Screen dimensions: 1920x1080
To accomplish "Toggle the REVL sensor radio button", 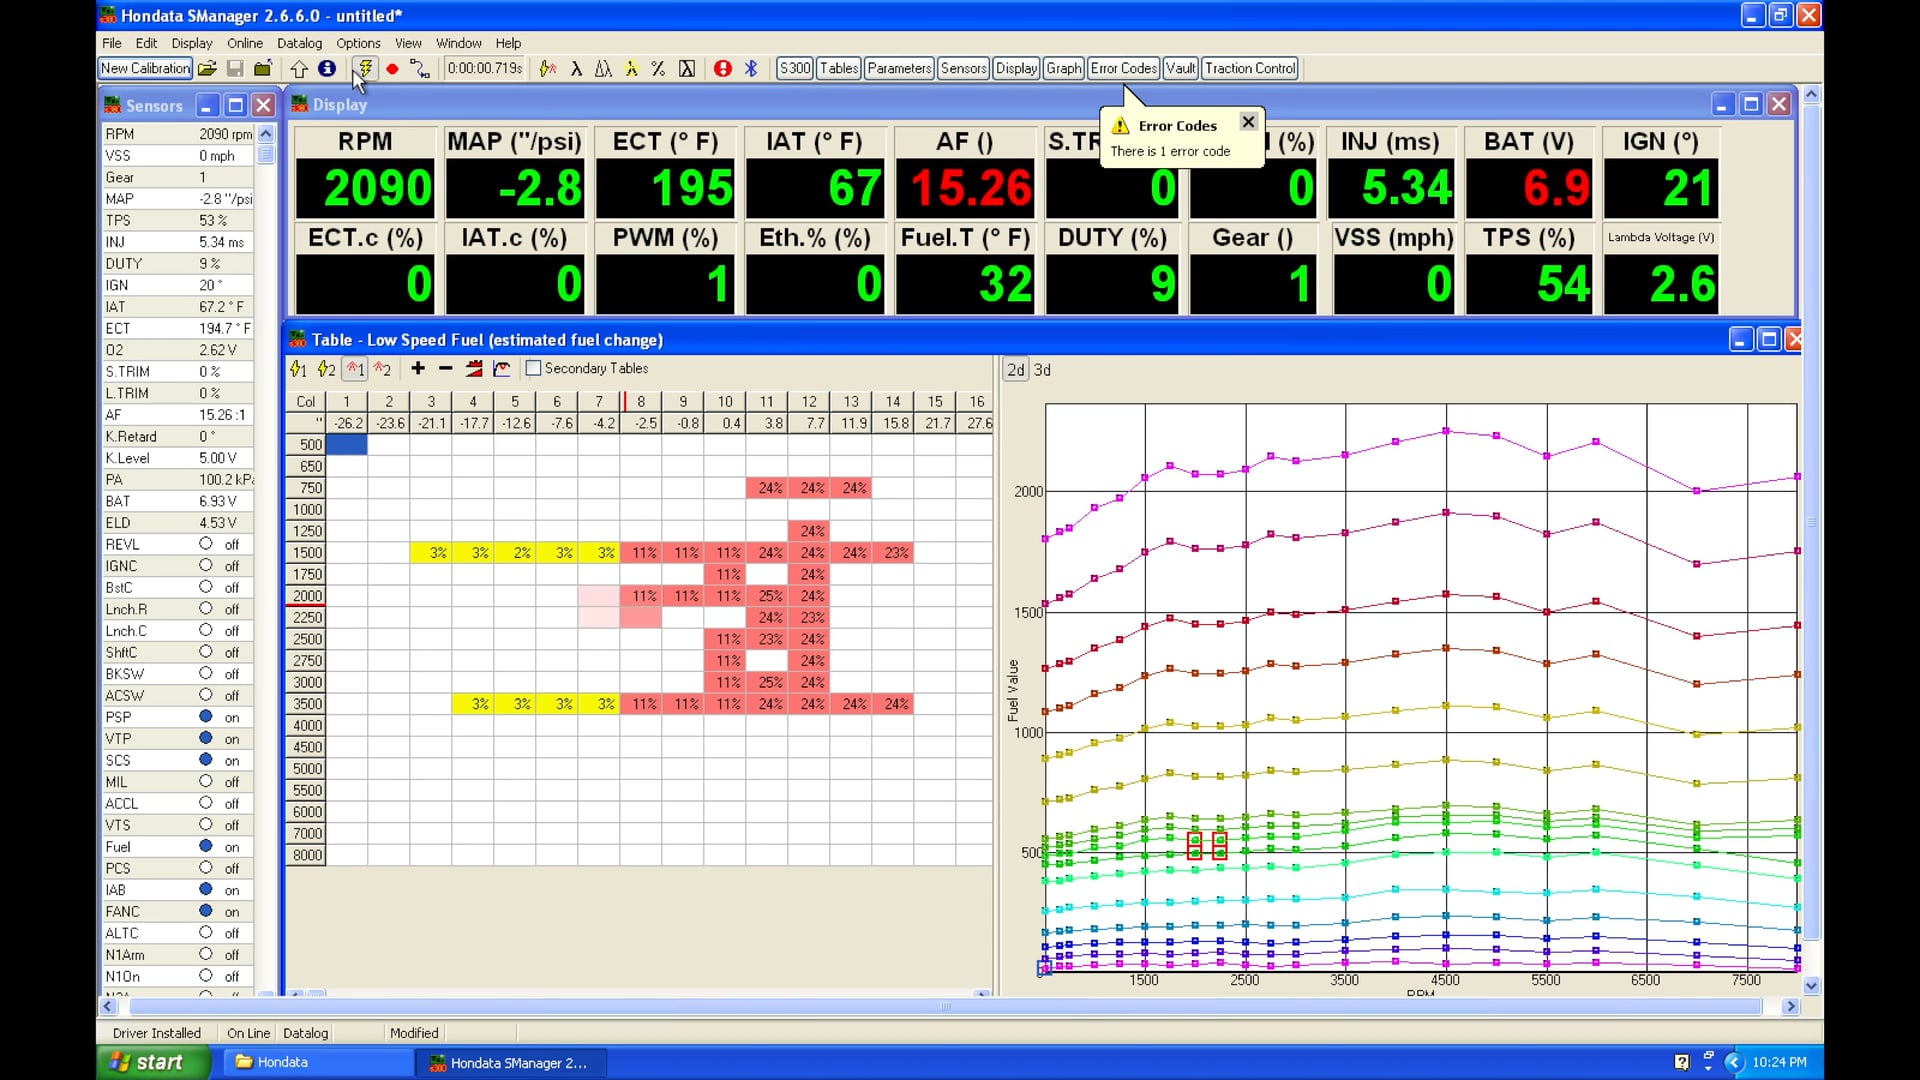I will pyautogui.click(x=208, y=544).
